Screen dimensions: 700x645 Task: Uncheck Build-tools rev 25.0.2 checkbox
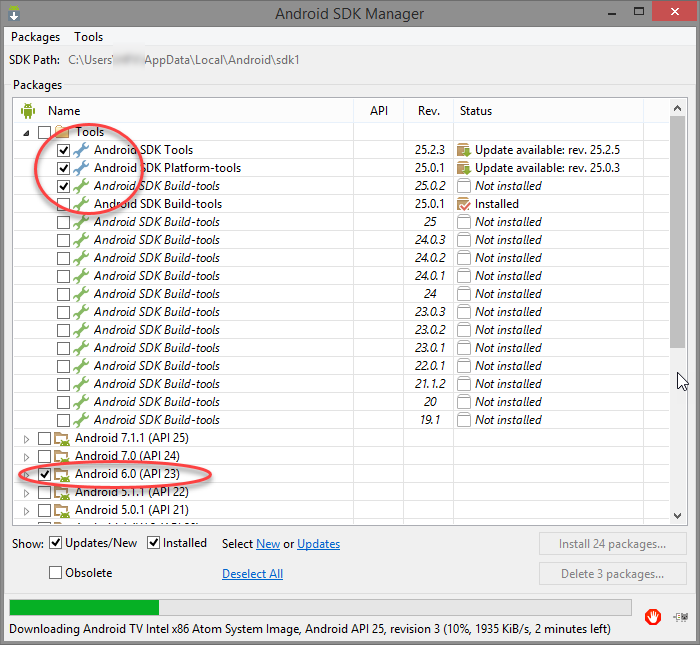[63, 186]
